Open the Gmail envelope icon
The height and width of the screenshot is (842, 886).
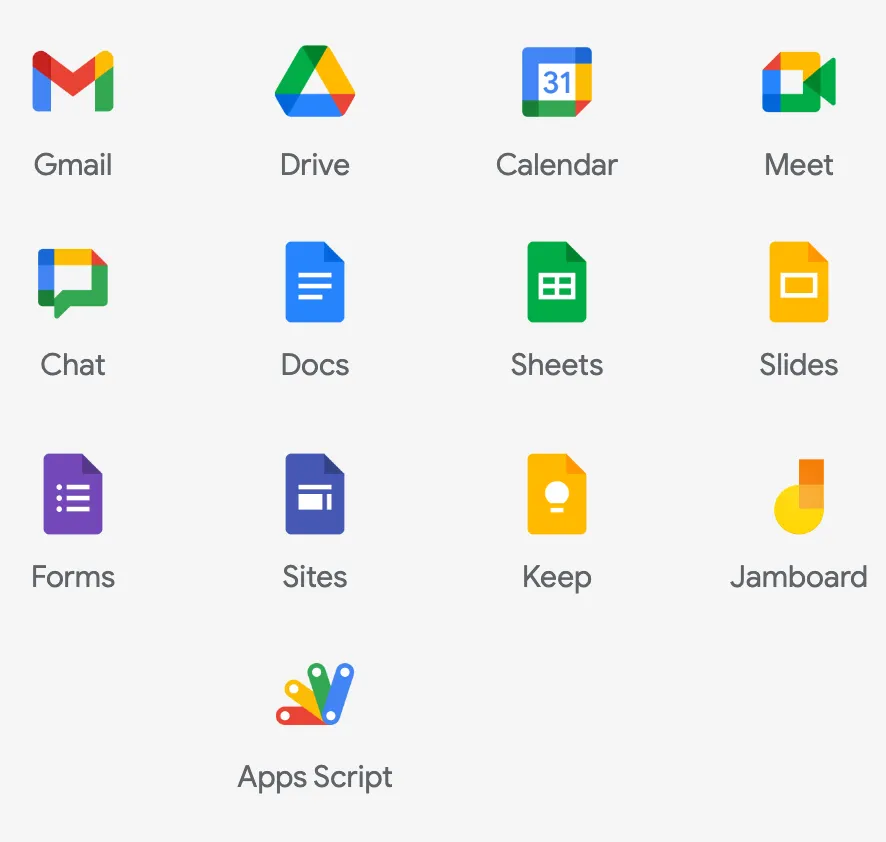click(73, 81)
